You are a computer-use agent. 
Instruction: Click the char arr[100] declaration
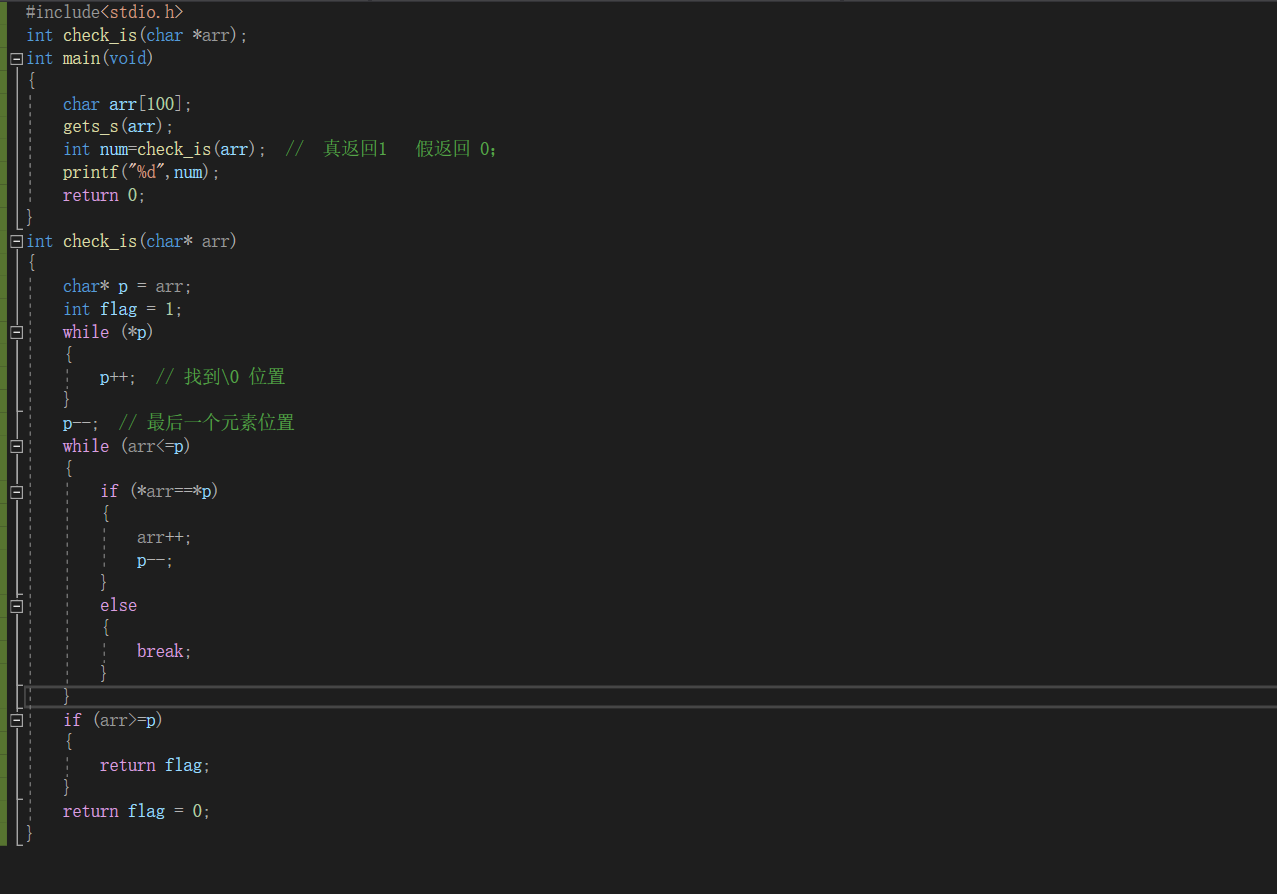point(126,104)
